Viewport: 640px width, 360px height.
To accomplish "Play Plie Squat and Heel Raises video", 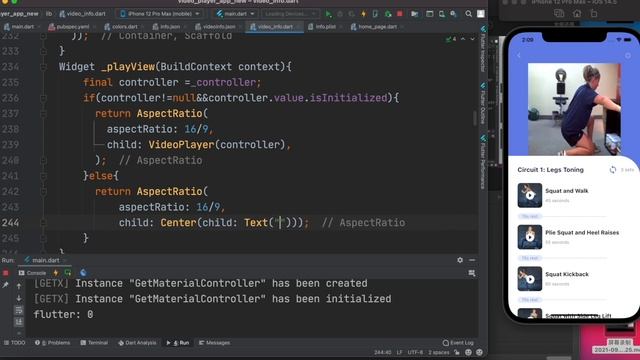I will [x=530, y=237].
